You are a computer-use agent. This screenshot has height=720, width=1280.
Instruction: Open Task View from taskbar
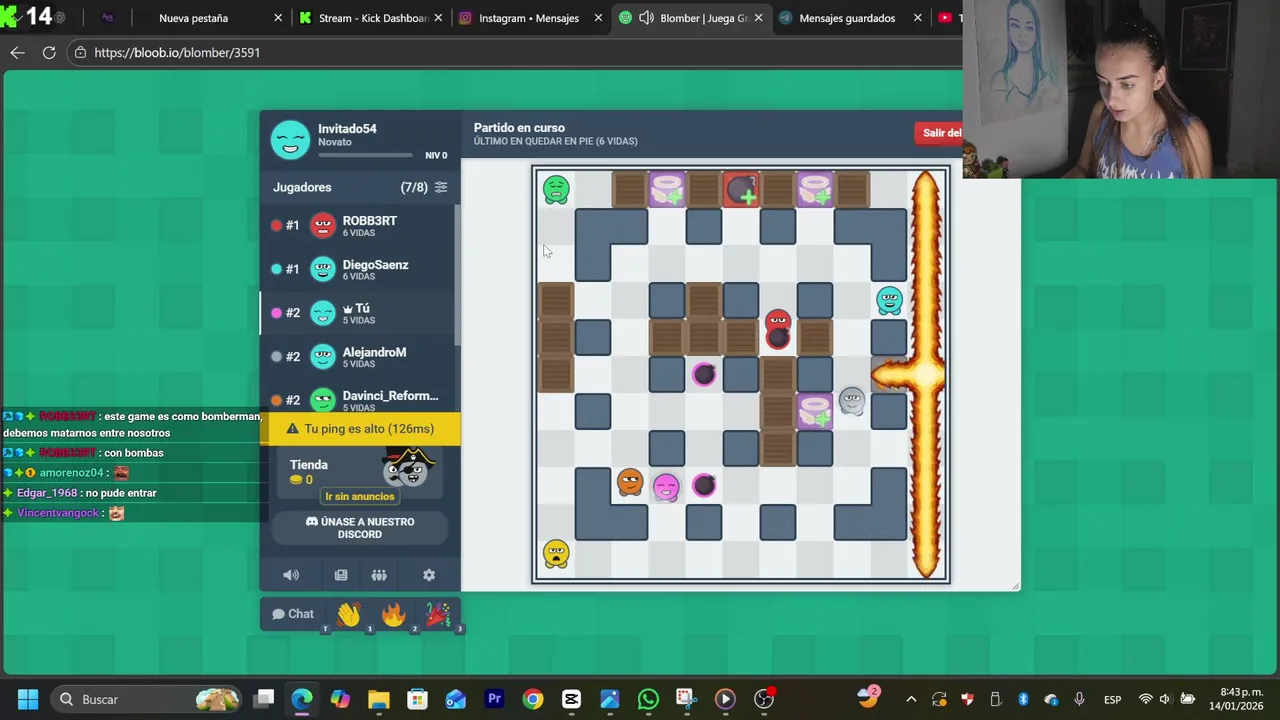pyautogui.click(x=264, y=699)
